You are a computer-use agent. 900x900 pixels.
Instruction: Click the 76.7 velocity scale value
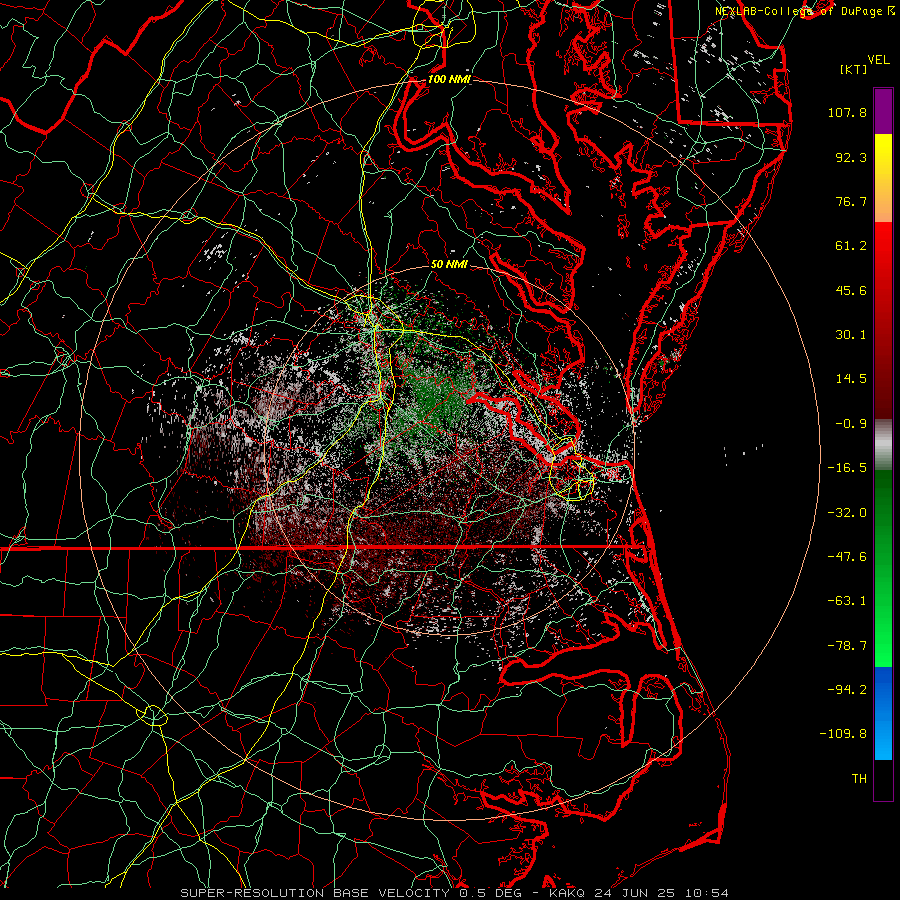click(x=851, y=201)
